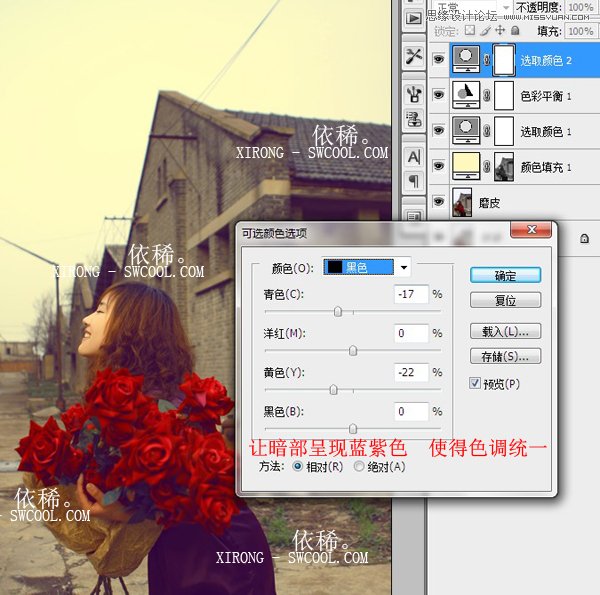Select the 选取颜色 1 layer mask thumbnail
The width and height of the screenshot is (600, 595).
(x=504, y=131)
